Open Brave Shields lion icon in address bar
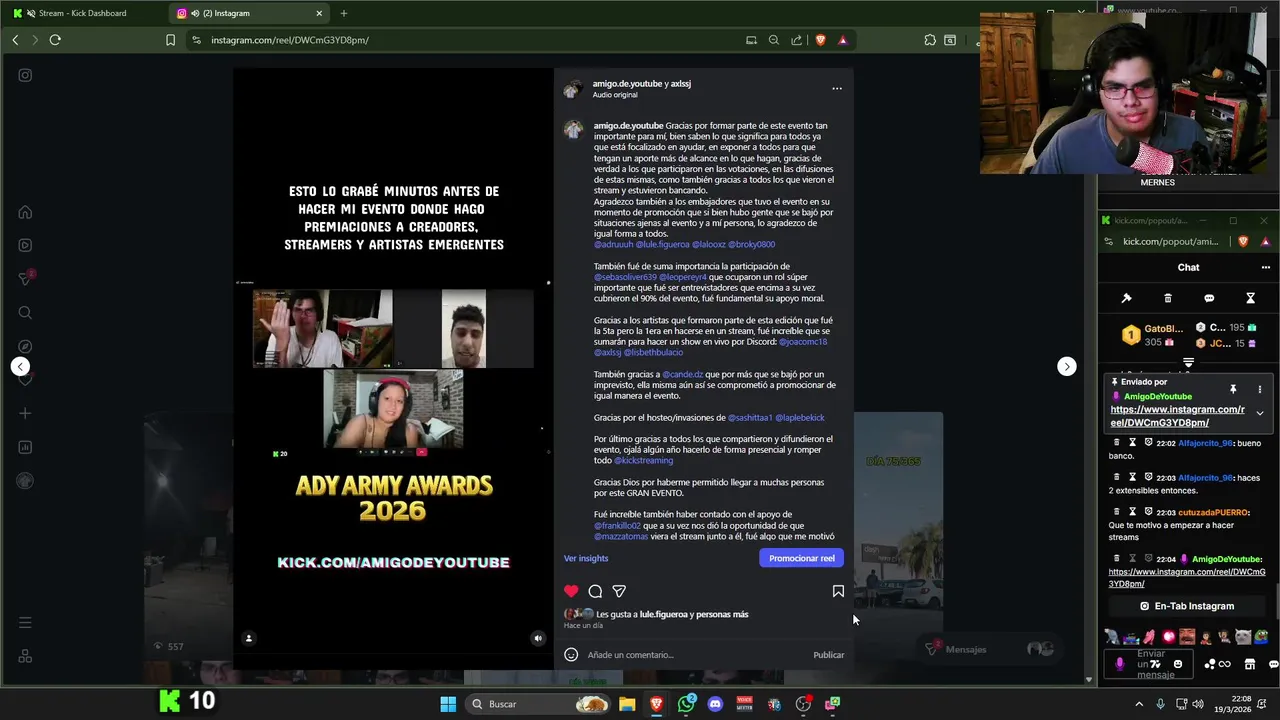This screenshot has width=1280, height=720. pyautogui.click(x=821, y=40)
